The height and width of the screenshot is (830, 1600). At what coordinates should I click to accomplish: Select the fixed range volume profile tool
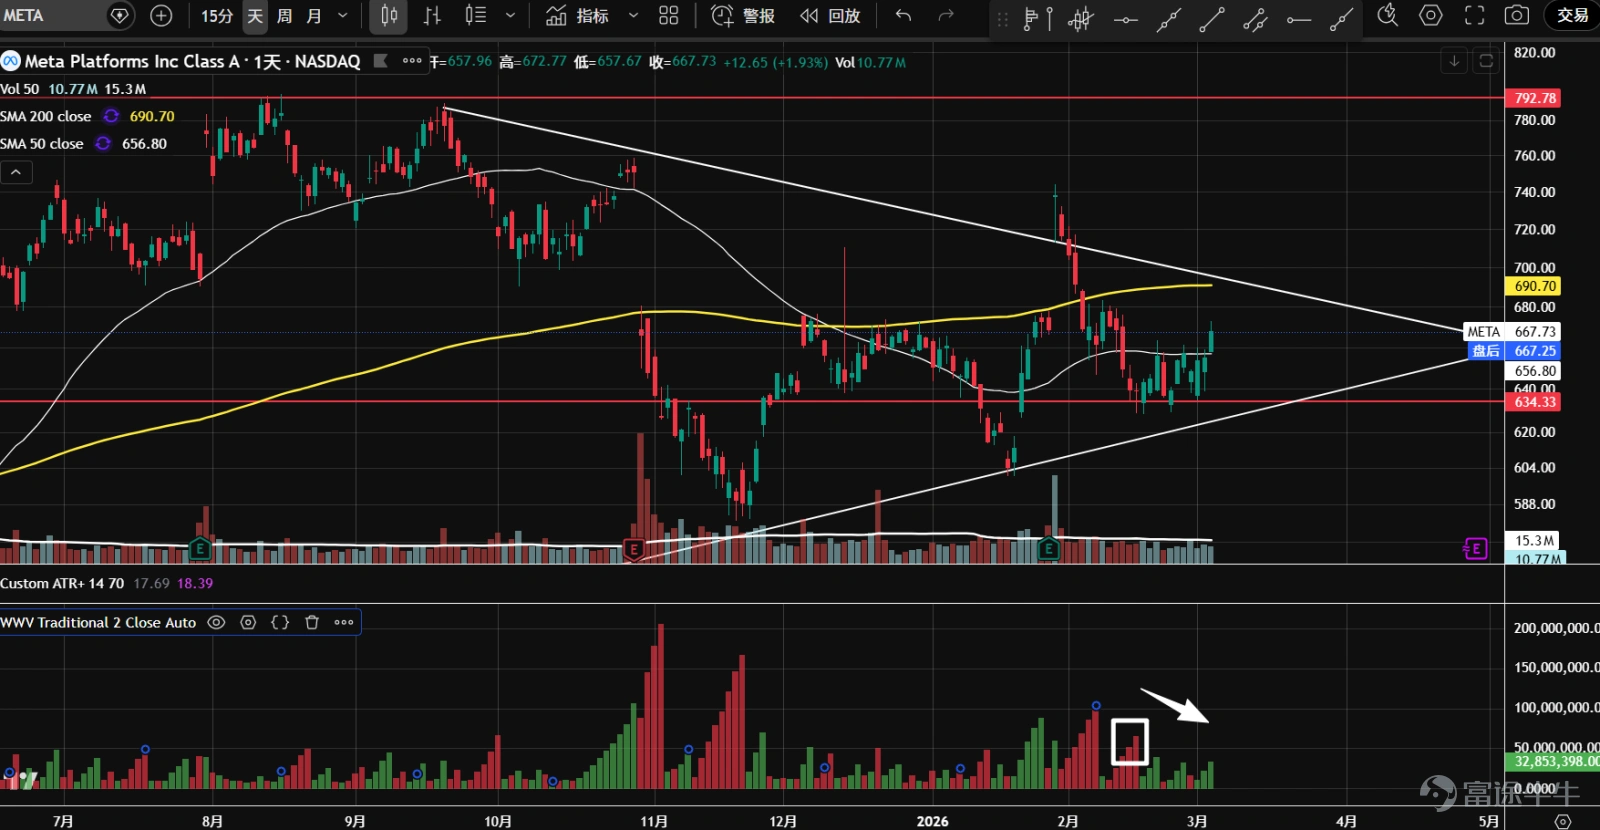tap(1037, 18)
